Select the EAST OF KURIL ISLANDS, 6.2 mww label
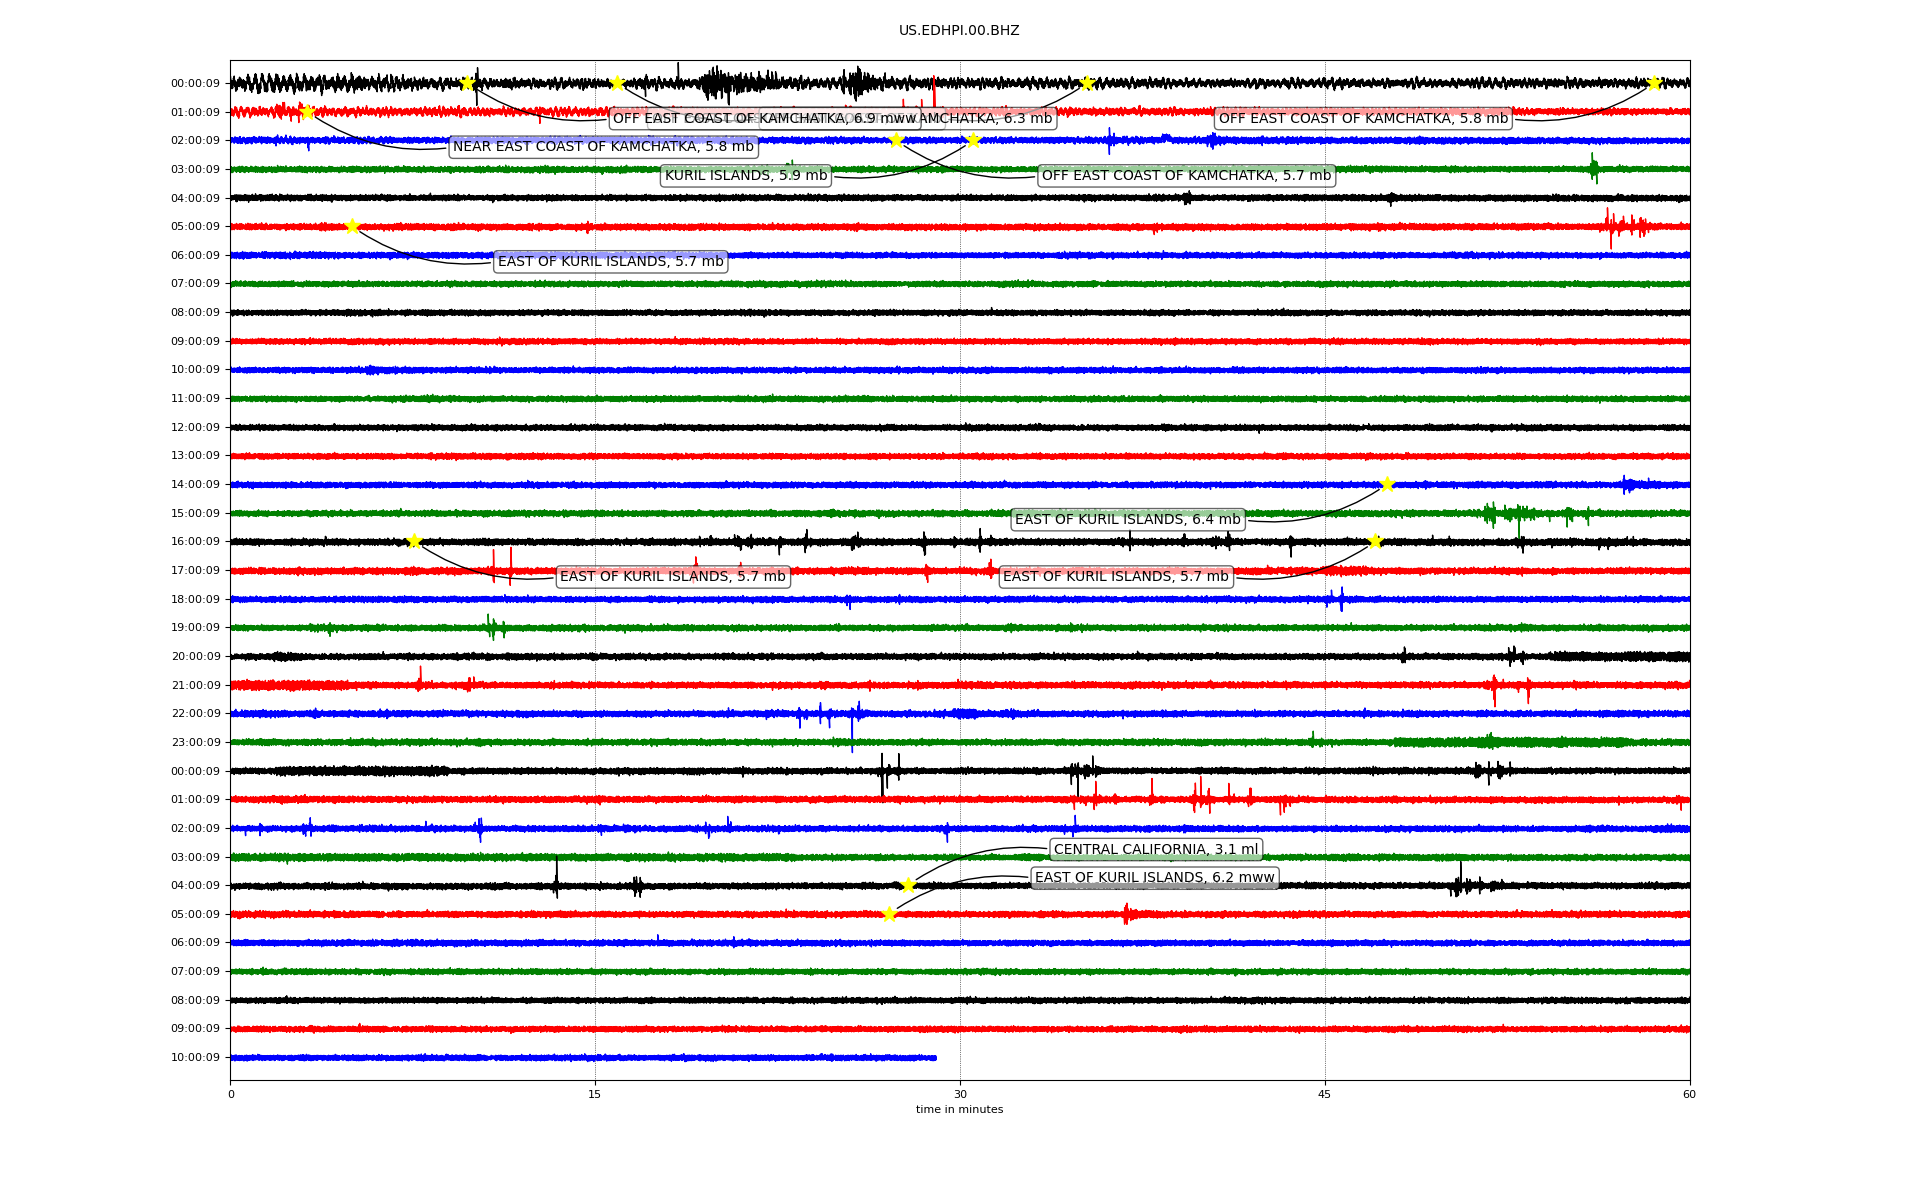The image size is (1920, 1200). point(1155,878)
